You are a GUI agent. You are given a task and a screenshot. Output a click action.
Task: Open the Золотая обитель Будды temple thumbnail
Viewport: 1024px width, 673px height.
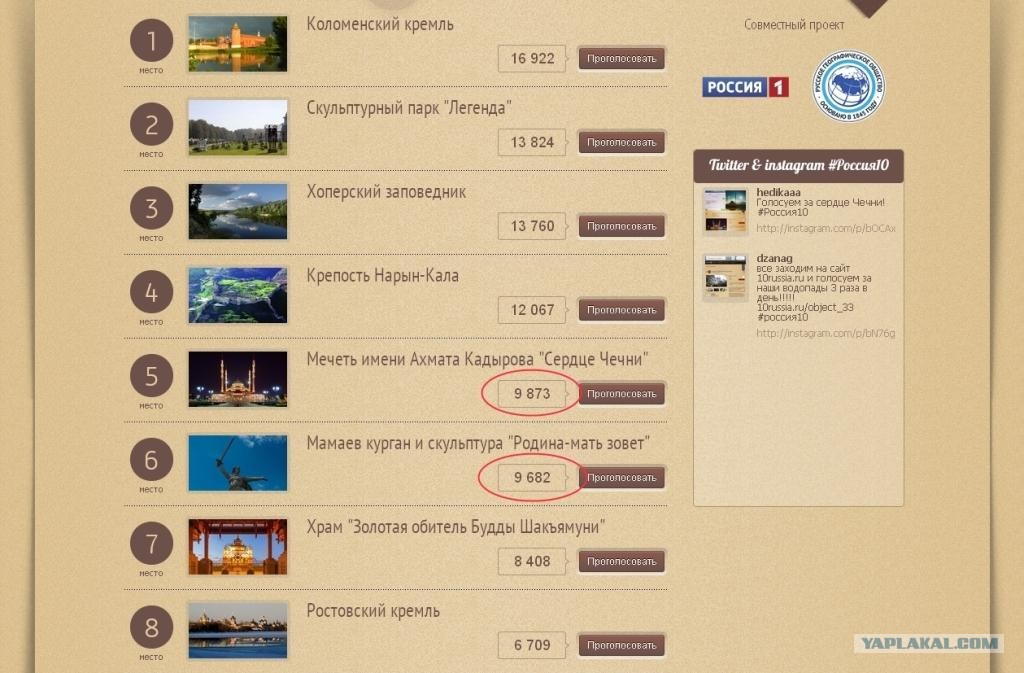pyautogui.click(x=238, y=547)
